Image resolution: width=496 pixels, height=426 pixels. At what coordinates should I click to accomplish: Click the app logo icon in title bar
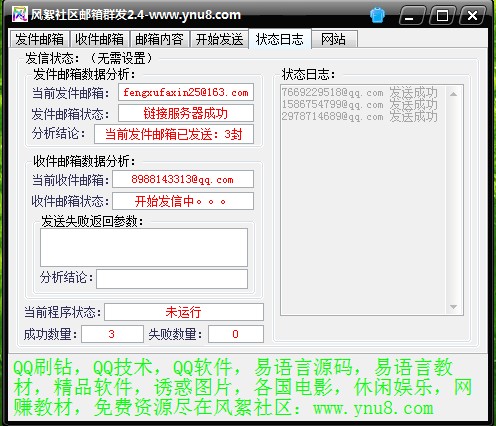[x=20, y=14]
